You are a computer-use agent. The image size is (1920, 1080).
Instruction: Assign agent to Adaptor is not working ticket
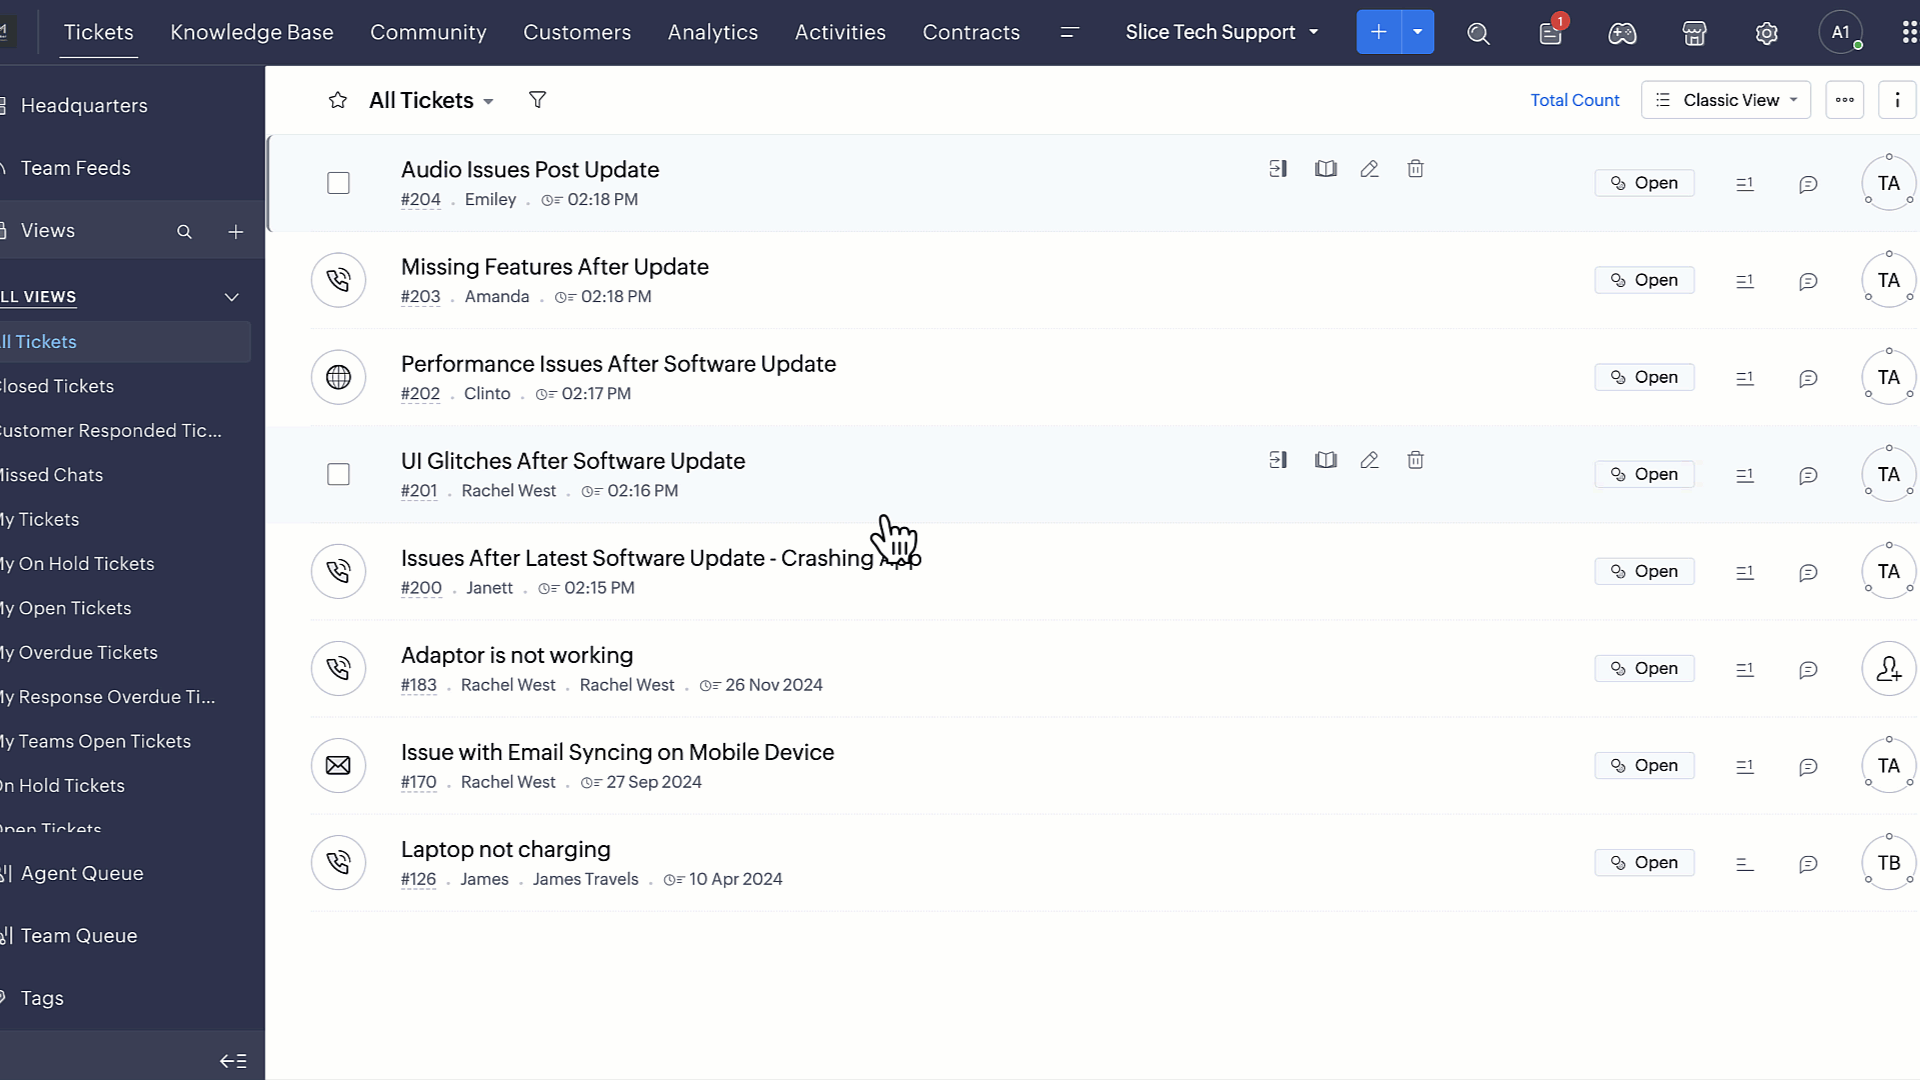(1888, 668)
